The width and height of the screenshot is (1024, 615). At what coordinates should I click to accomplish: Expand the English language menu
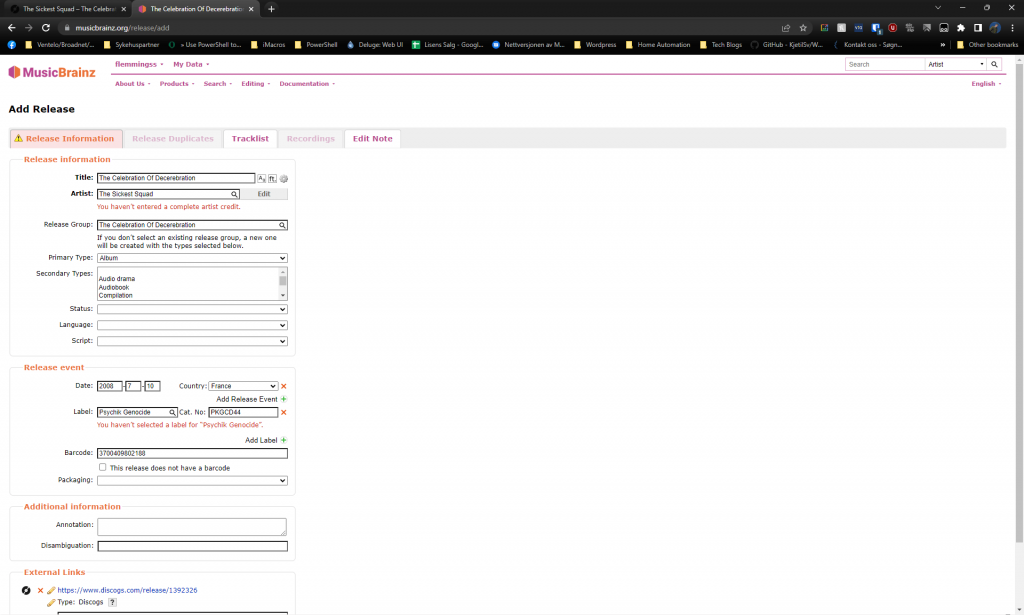985,84
